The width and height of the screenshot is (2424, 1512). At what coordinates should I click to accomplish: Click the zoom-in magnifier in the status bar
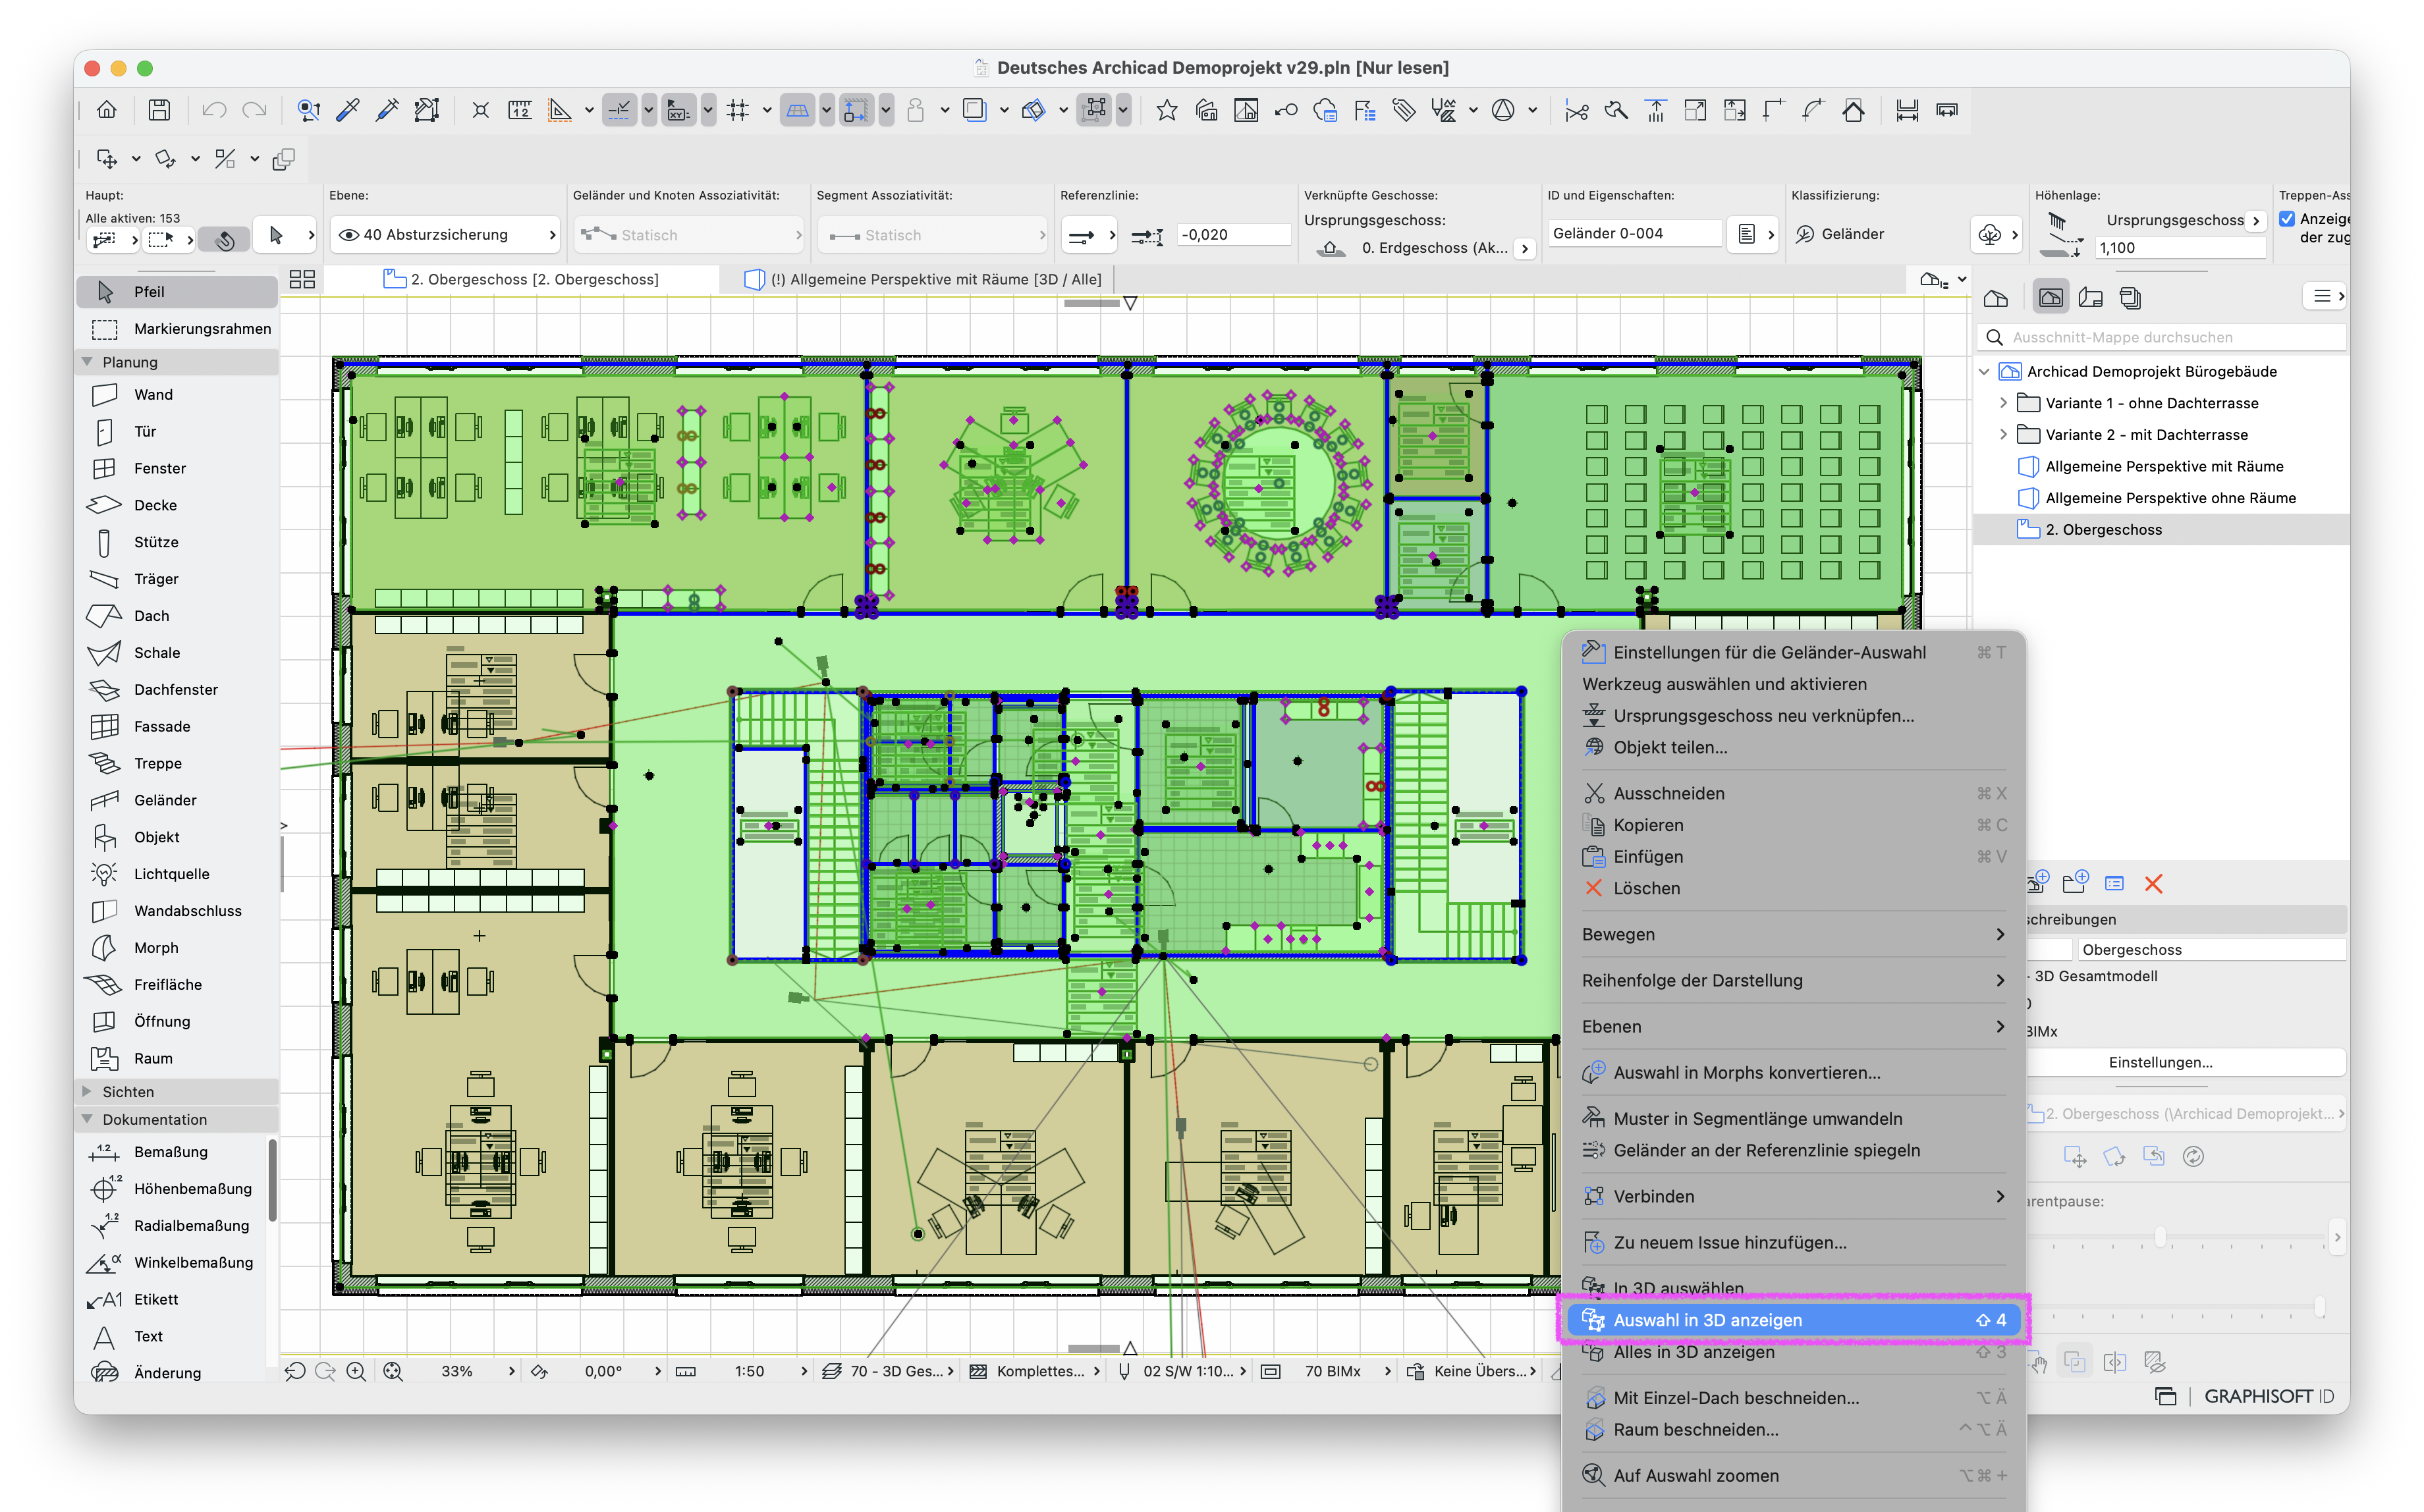point(356,1371)
